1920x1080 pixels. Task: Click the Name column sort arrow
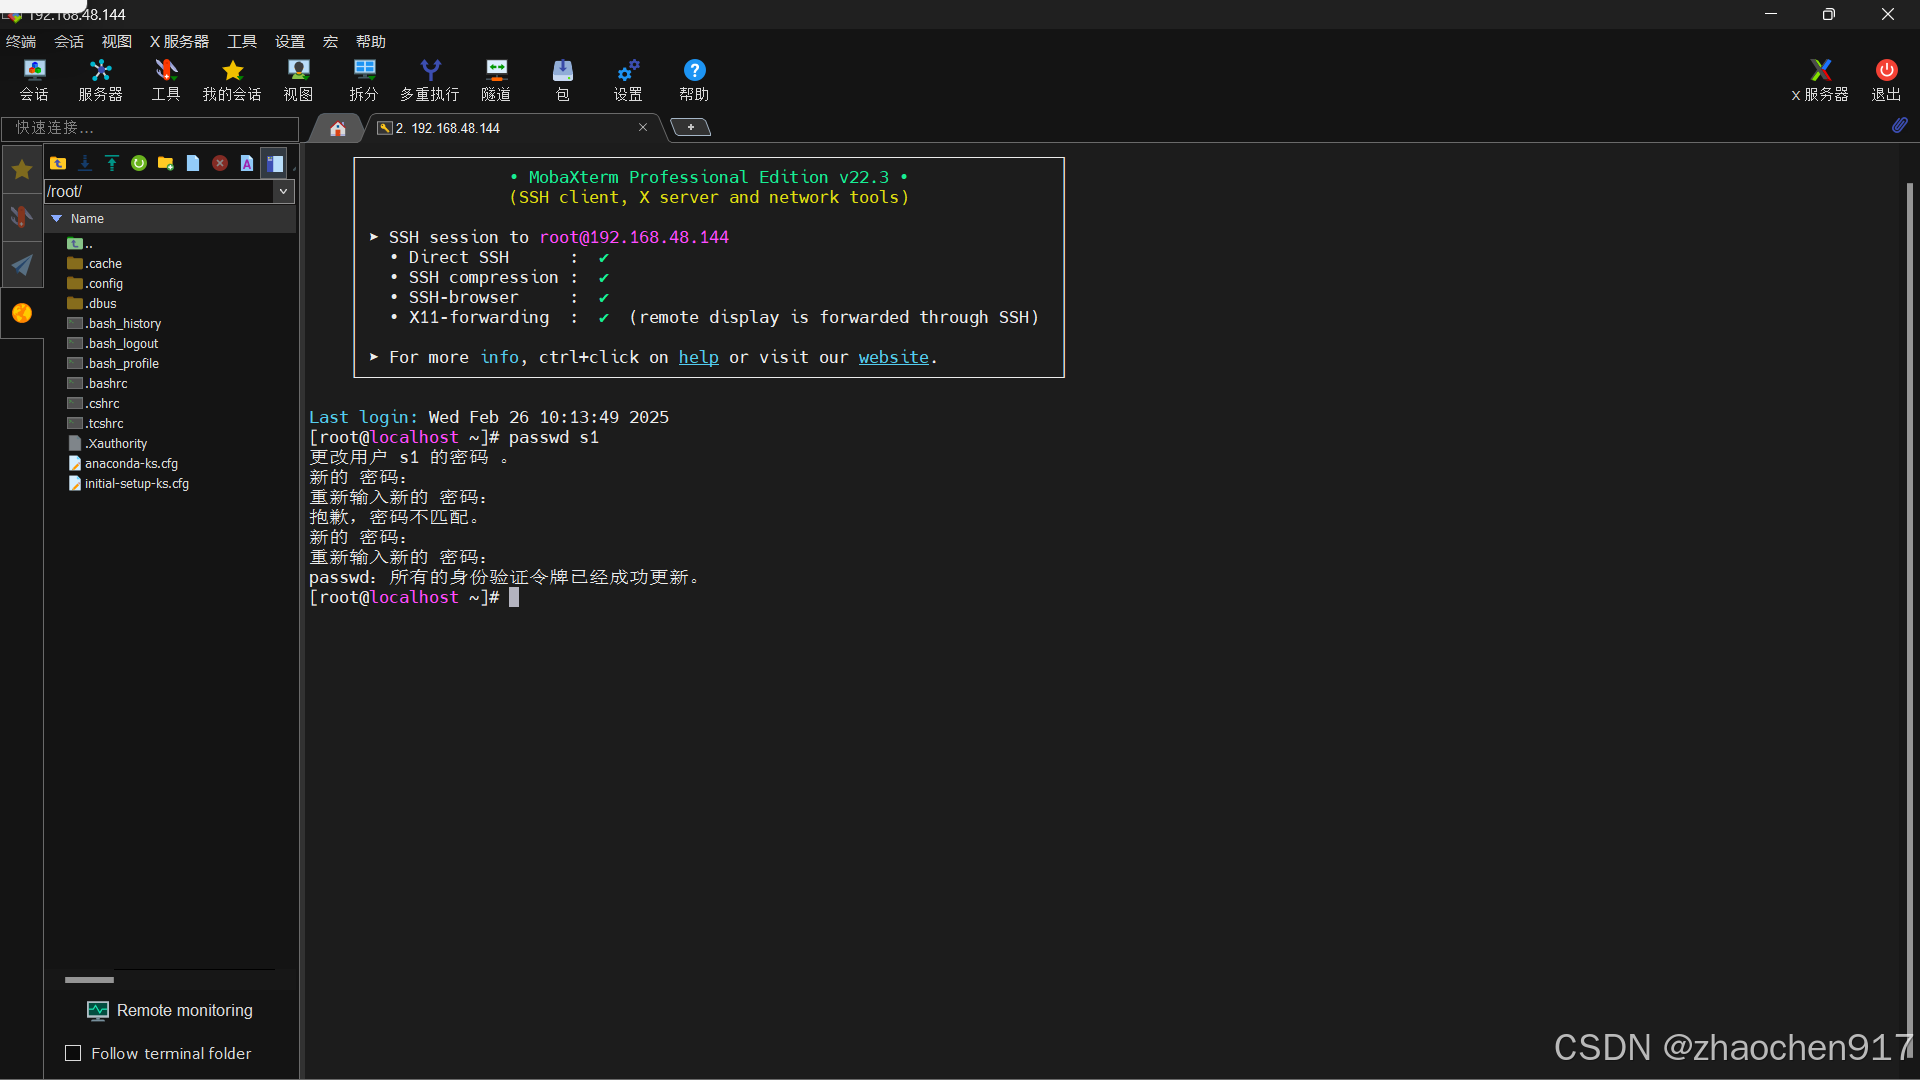[57, 218]
